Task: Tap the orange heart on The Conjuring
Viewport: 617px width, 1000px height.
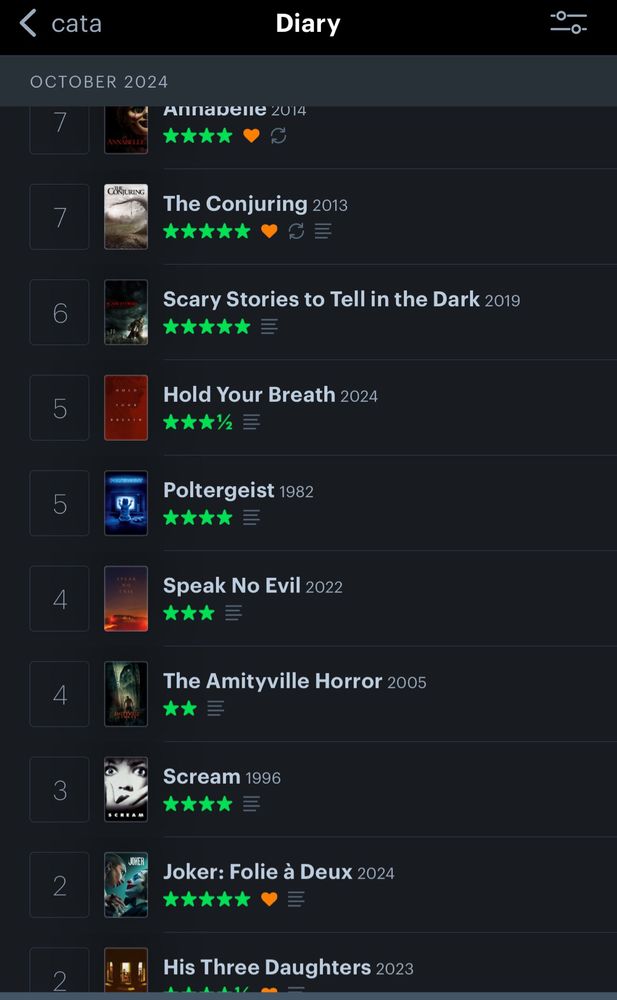Action: click(x=269, y=231)
